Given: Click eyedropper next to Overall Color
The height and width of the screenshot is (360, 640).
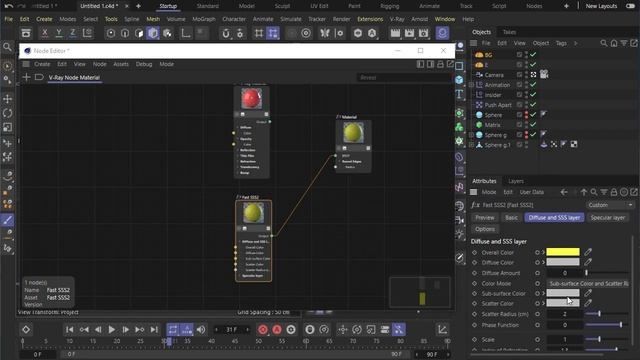Looking at the screenshot, I should tap(588, 252).
